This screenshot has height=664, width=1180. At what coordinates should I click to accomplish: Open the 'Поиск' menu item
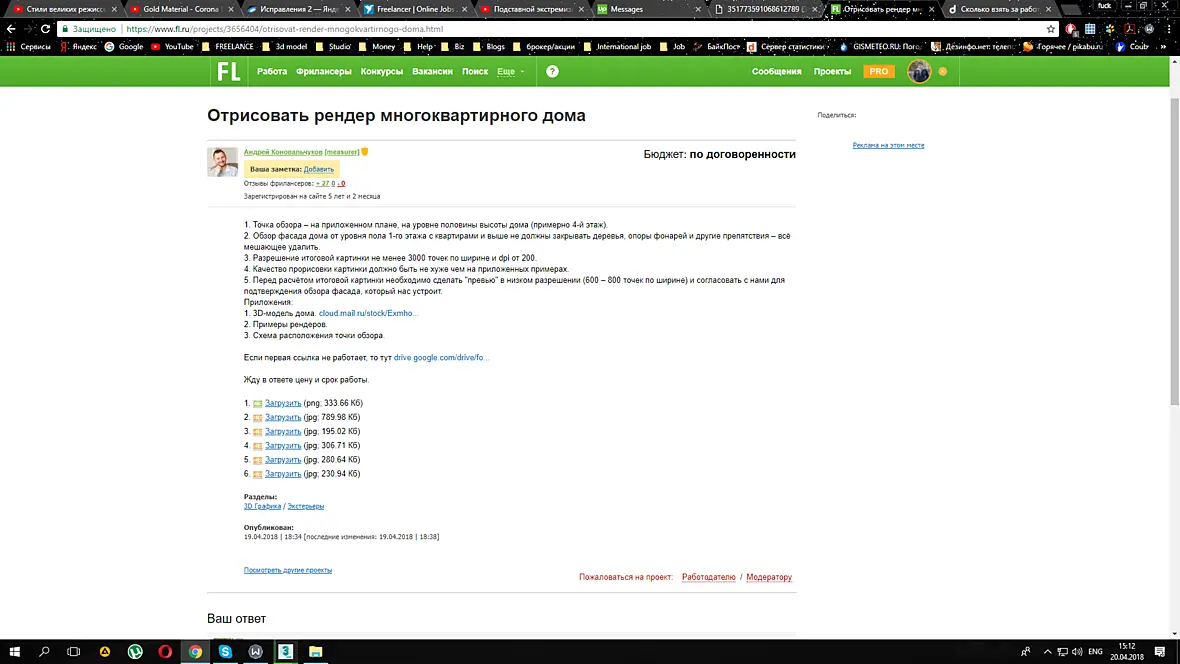click(x=475, y=72)
